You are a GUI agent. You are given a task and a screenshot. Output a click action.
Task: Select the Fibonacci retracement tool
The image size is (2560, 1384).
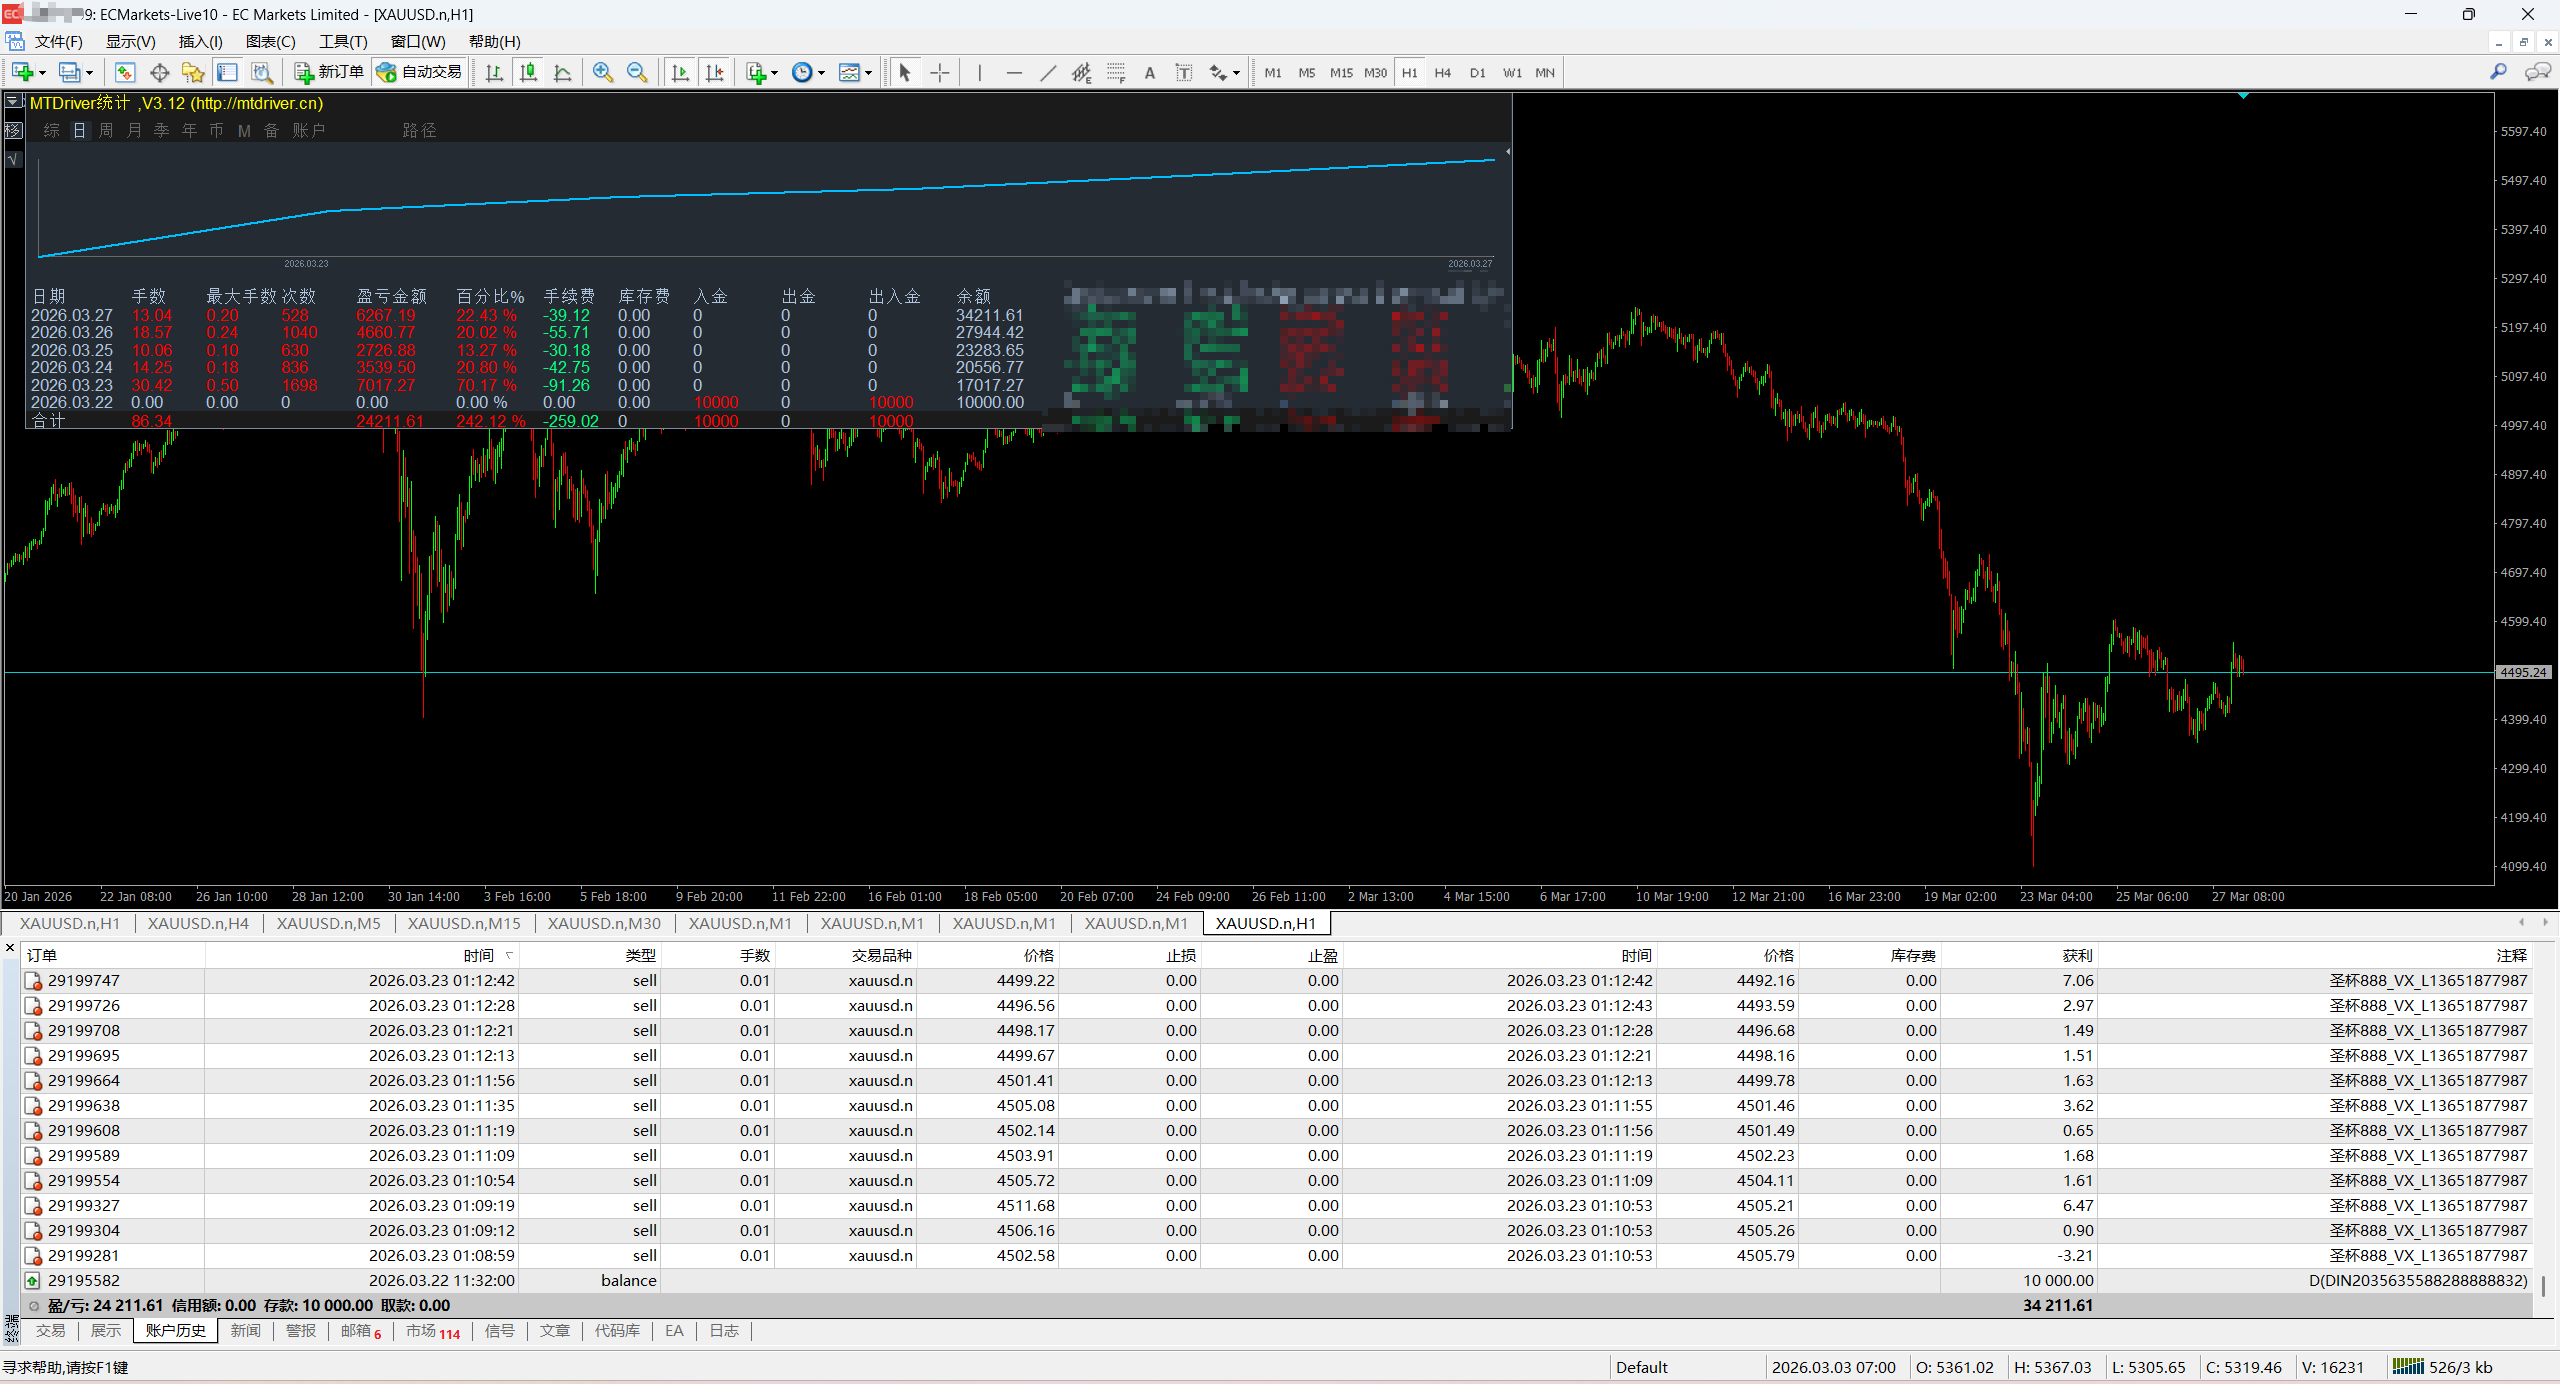(x=1116, y=72)
